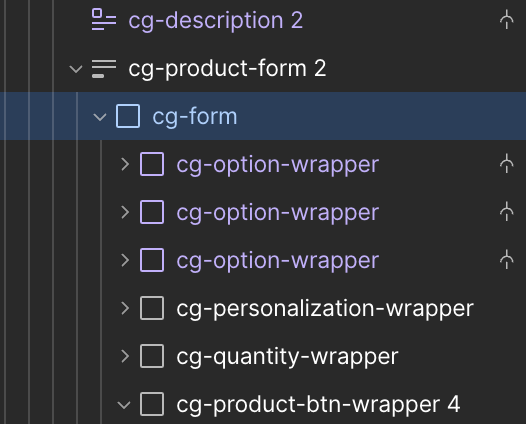Viewport: 526px width, 424px height.
Task: Collapse the cg-product-btn-wrapper 4 element
Action: 124,405
